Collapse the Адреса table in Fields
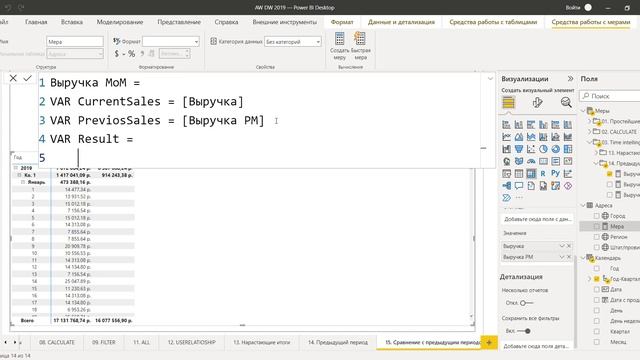 [x=583, y=205]
